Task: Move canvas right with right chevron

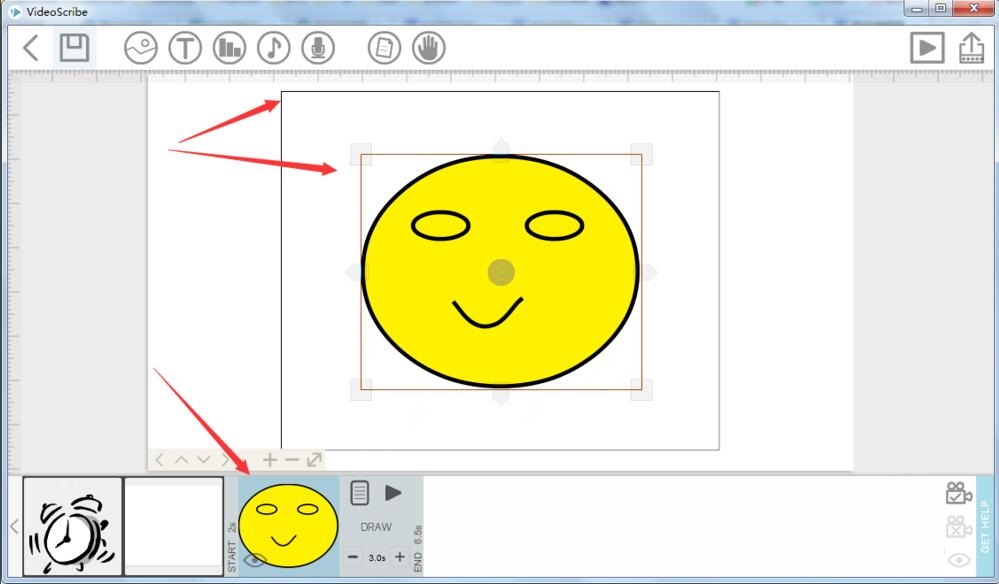Action: 225,459
